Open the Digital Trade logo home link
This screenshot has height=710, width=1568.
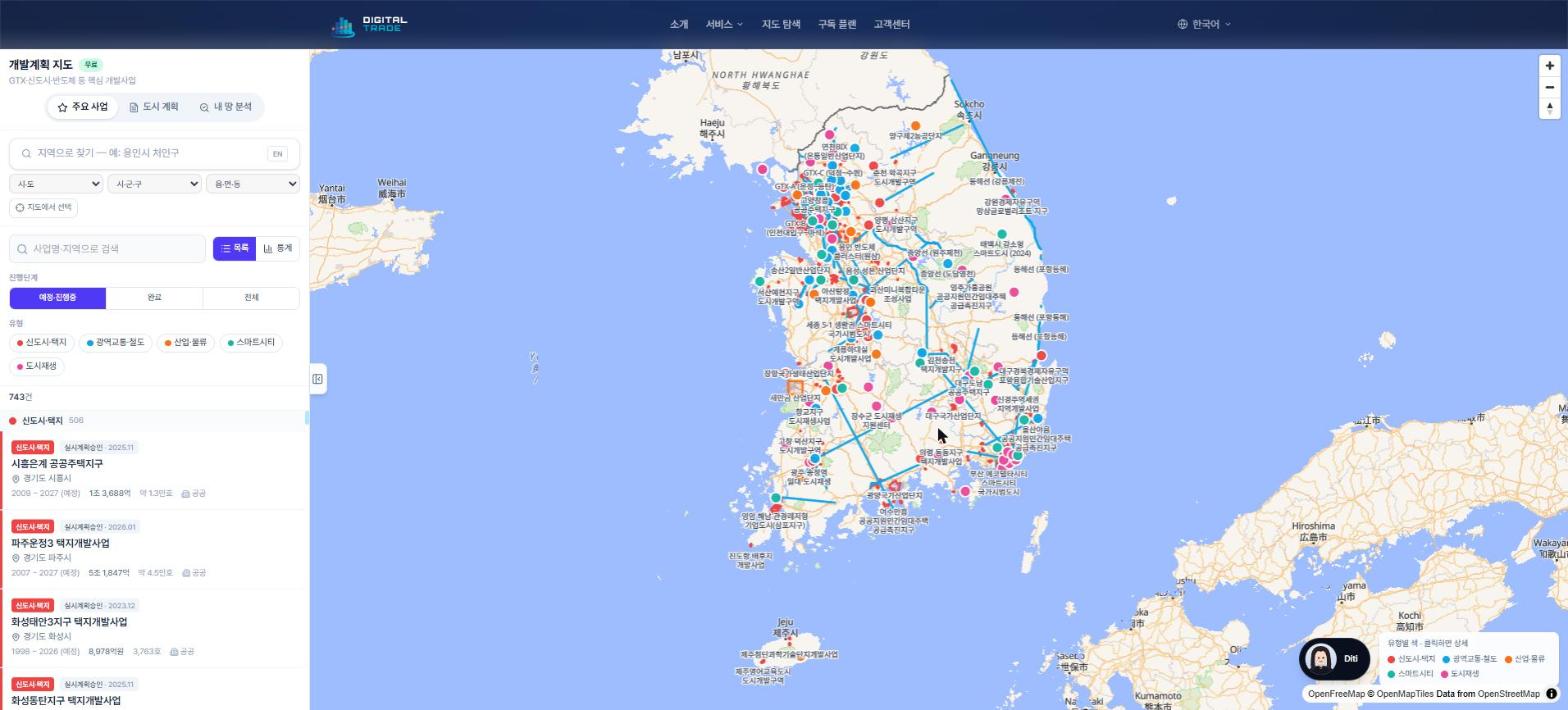point(370,24)
